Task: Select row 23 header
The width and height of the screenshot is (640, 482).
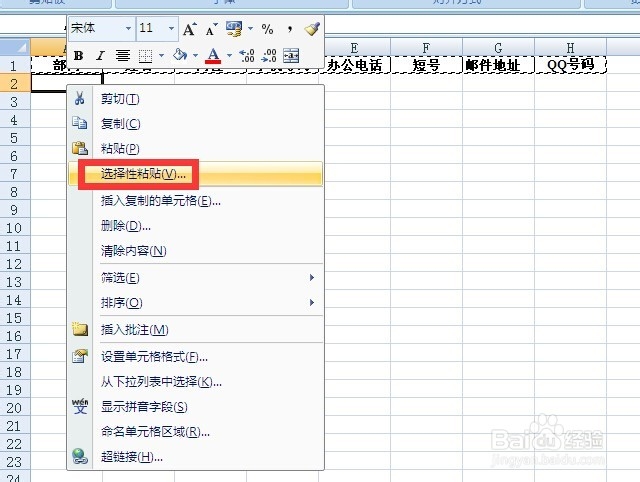Action: [15, 462]
